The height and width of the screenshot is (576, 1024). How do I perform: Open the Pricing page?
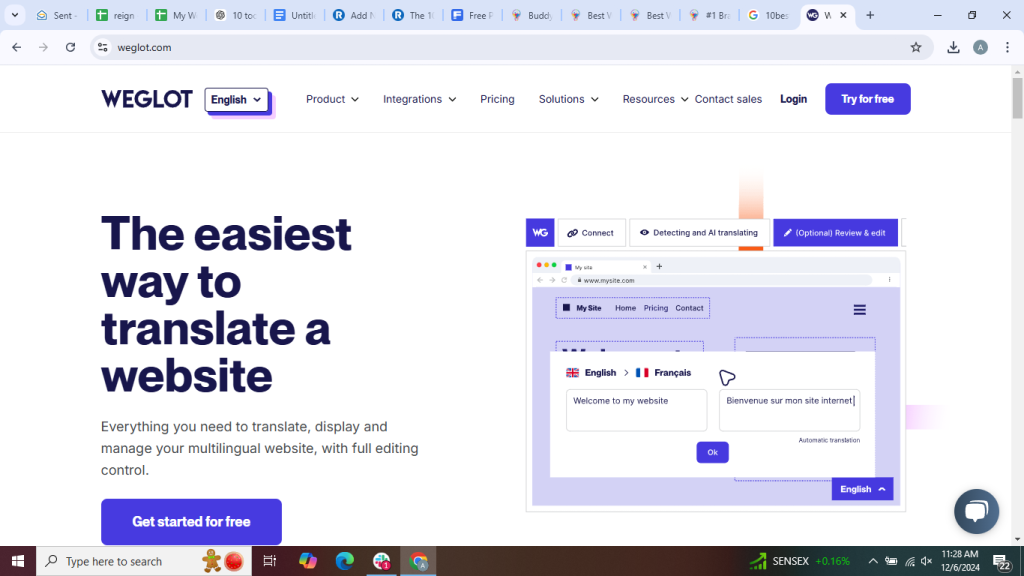click(x=497, y=99)
